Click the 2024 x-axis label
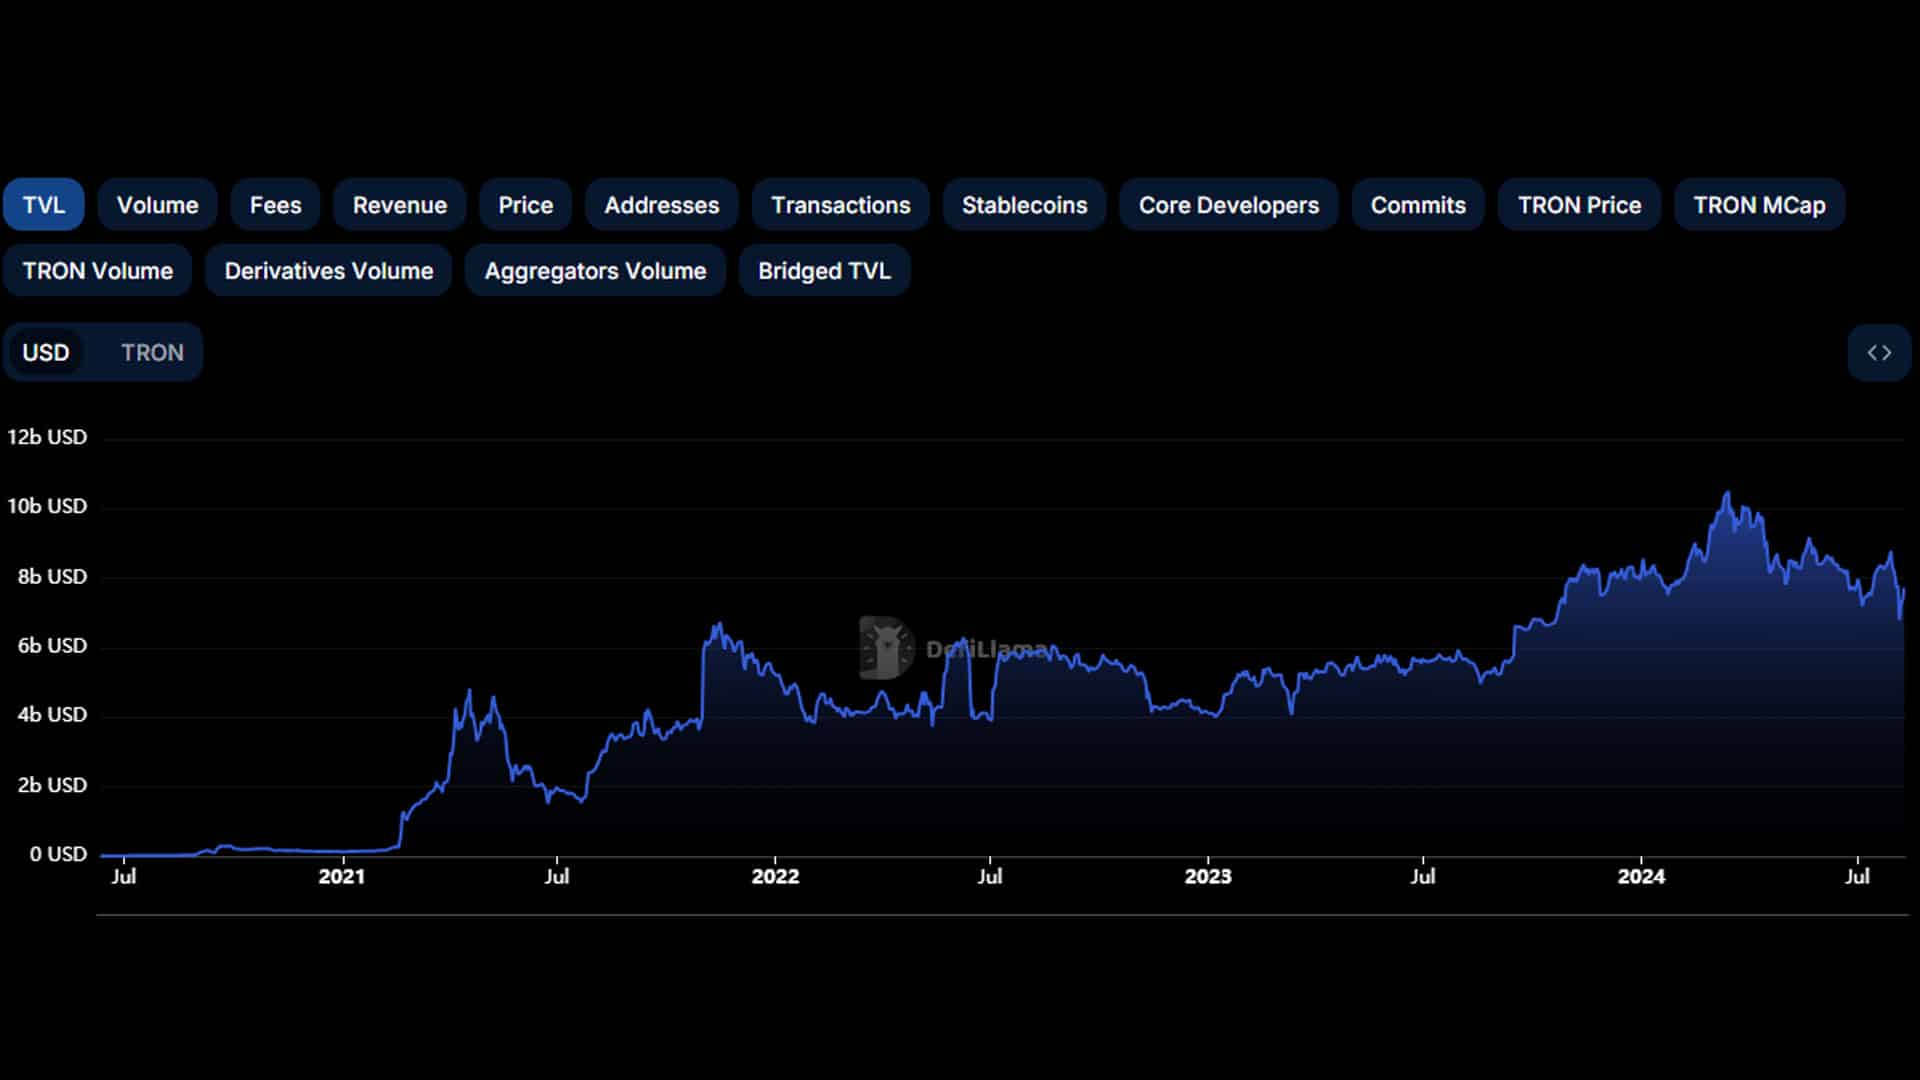 [1642, 877]
